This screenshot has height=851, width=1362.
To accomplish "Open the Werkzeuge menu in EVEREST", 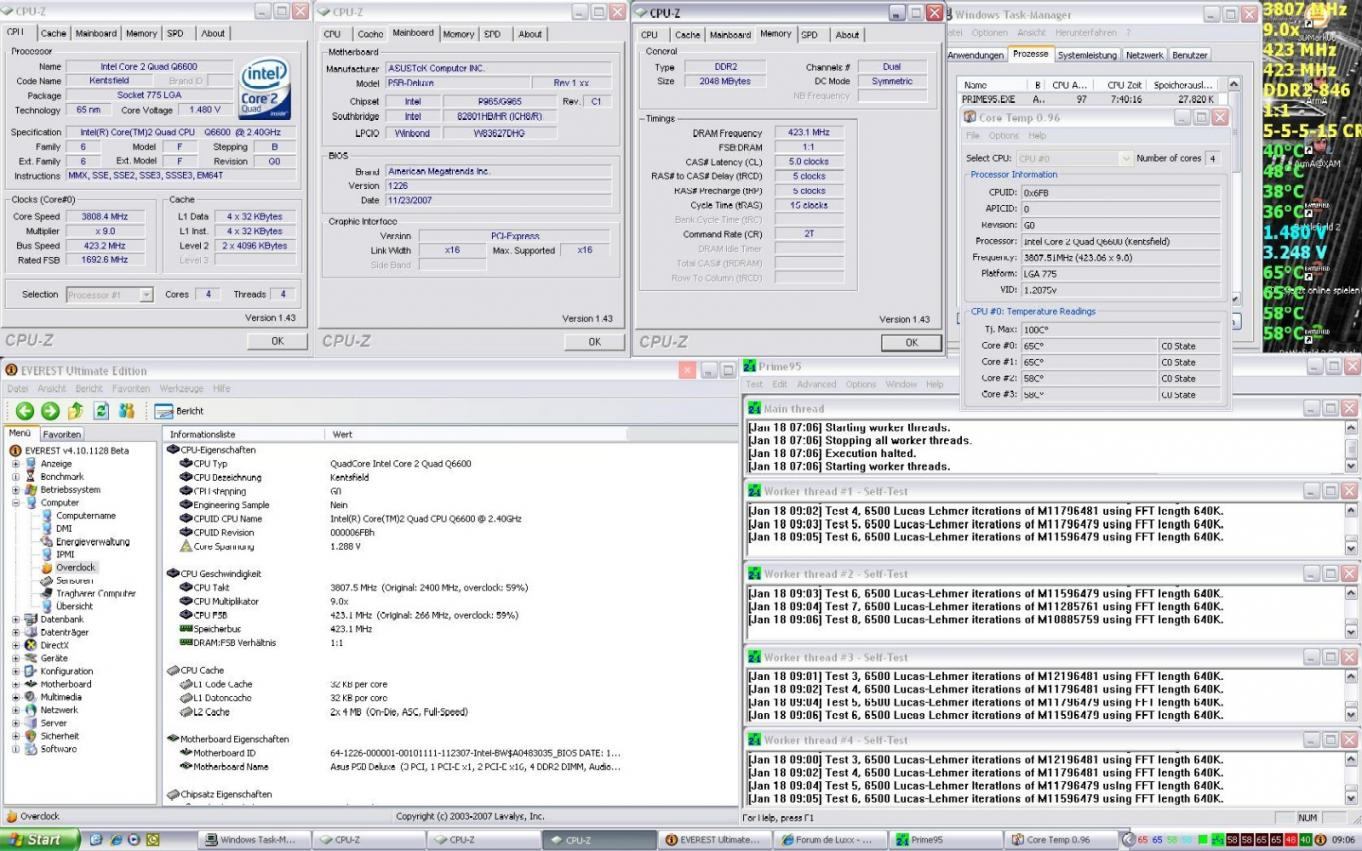I will [179, 388].
